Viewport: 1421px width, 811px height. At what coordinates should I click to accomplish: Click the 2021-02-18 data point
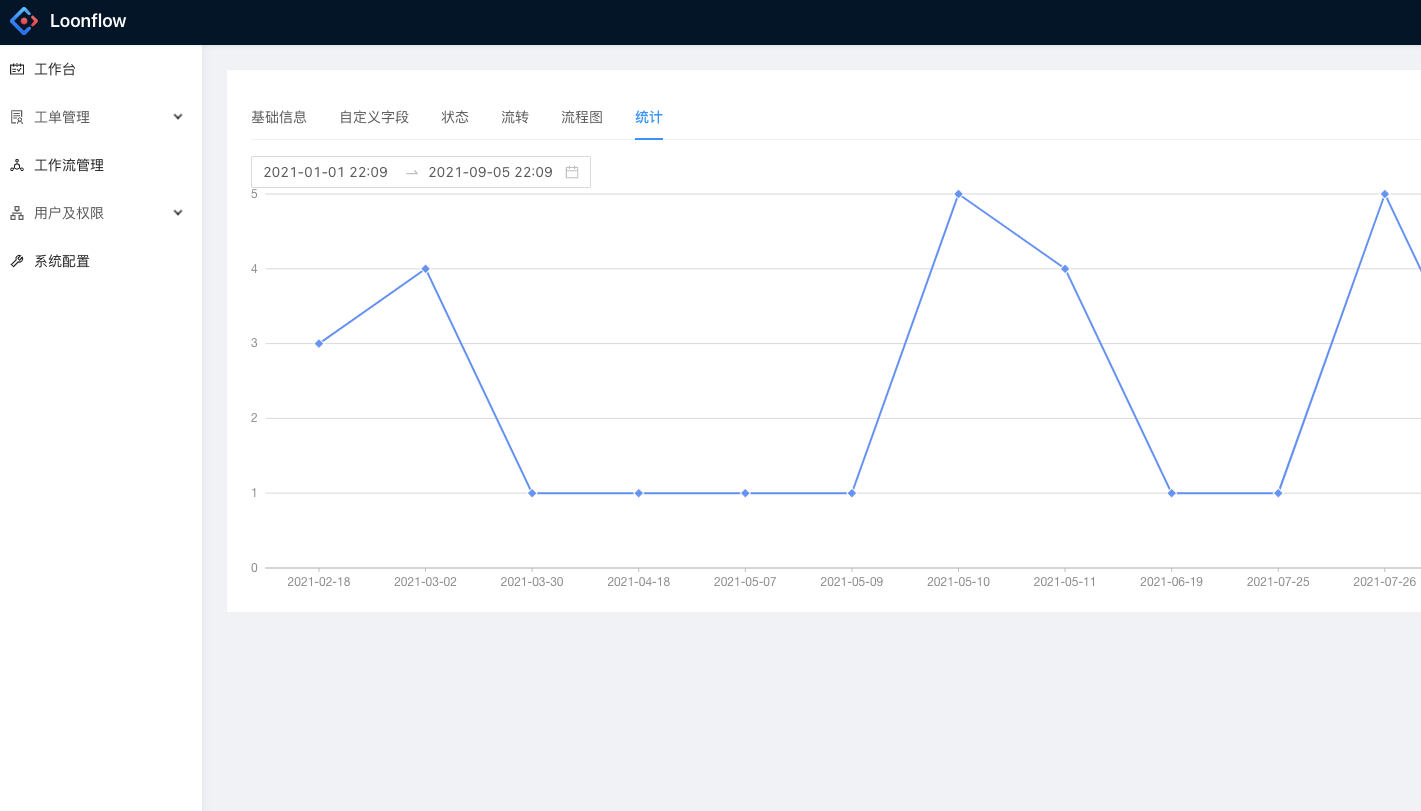(319, 343)
